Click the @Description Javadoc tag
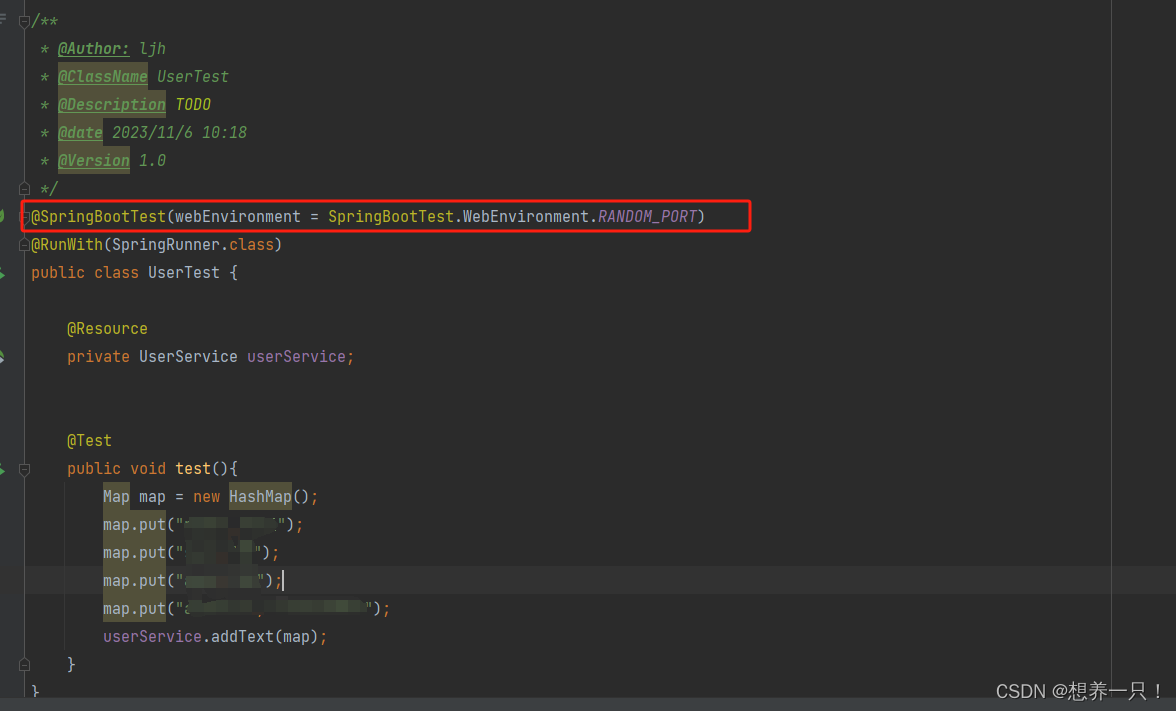This screenshot has height=711, width=1176. (112, 104)
